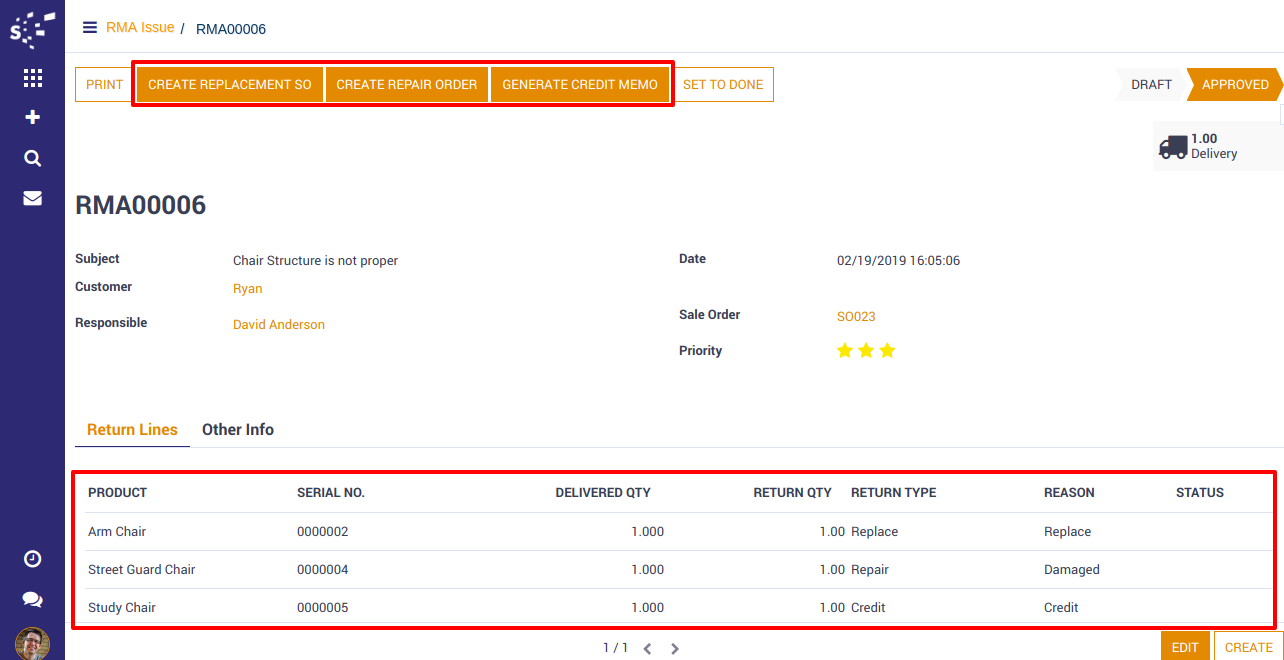Viewport: 1284px width, 660px height.
Task: Open the search magnifier icon
Action: (x=32, y=158)
